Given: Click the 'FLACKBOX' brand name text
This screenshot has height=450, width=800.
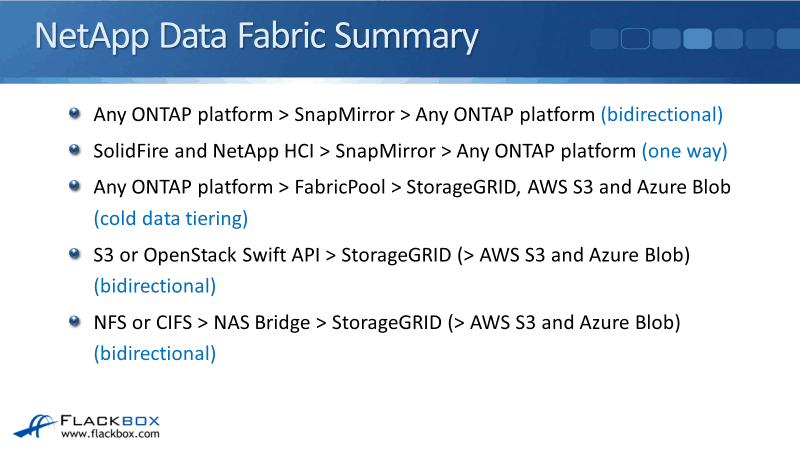Looking at the screenshot, I should [110, 420].
